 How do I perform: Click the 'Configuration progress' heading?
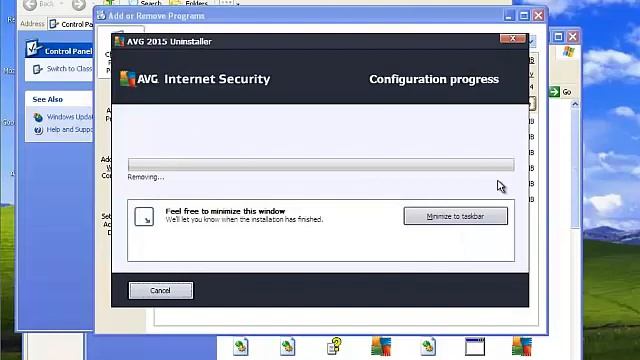[434, 79]
